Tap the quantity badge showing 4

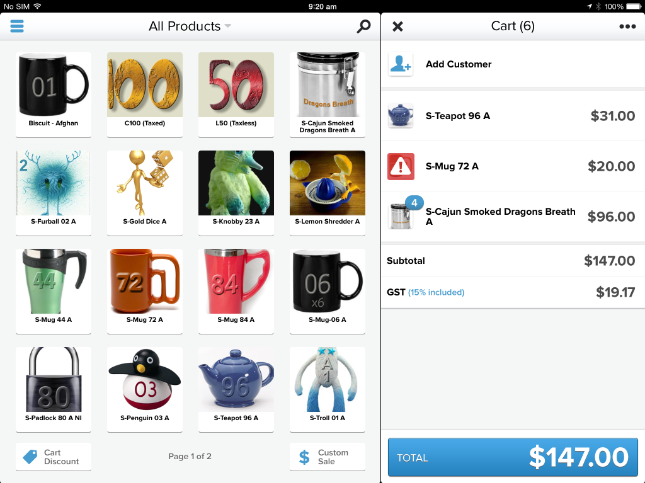(x=414, y=203)
